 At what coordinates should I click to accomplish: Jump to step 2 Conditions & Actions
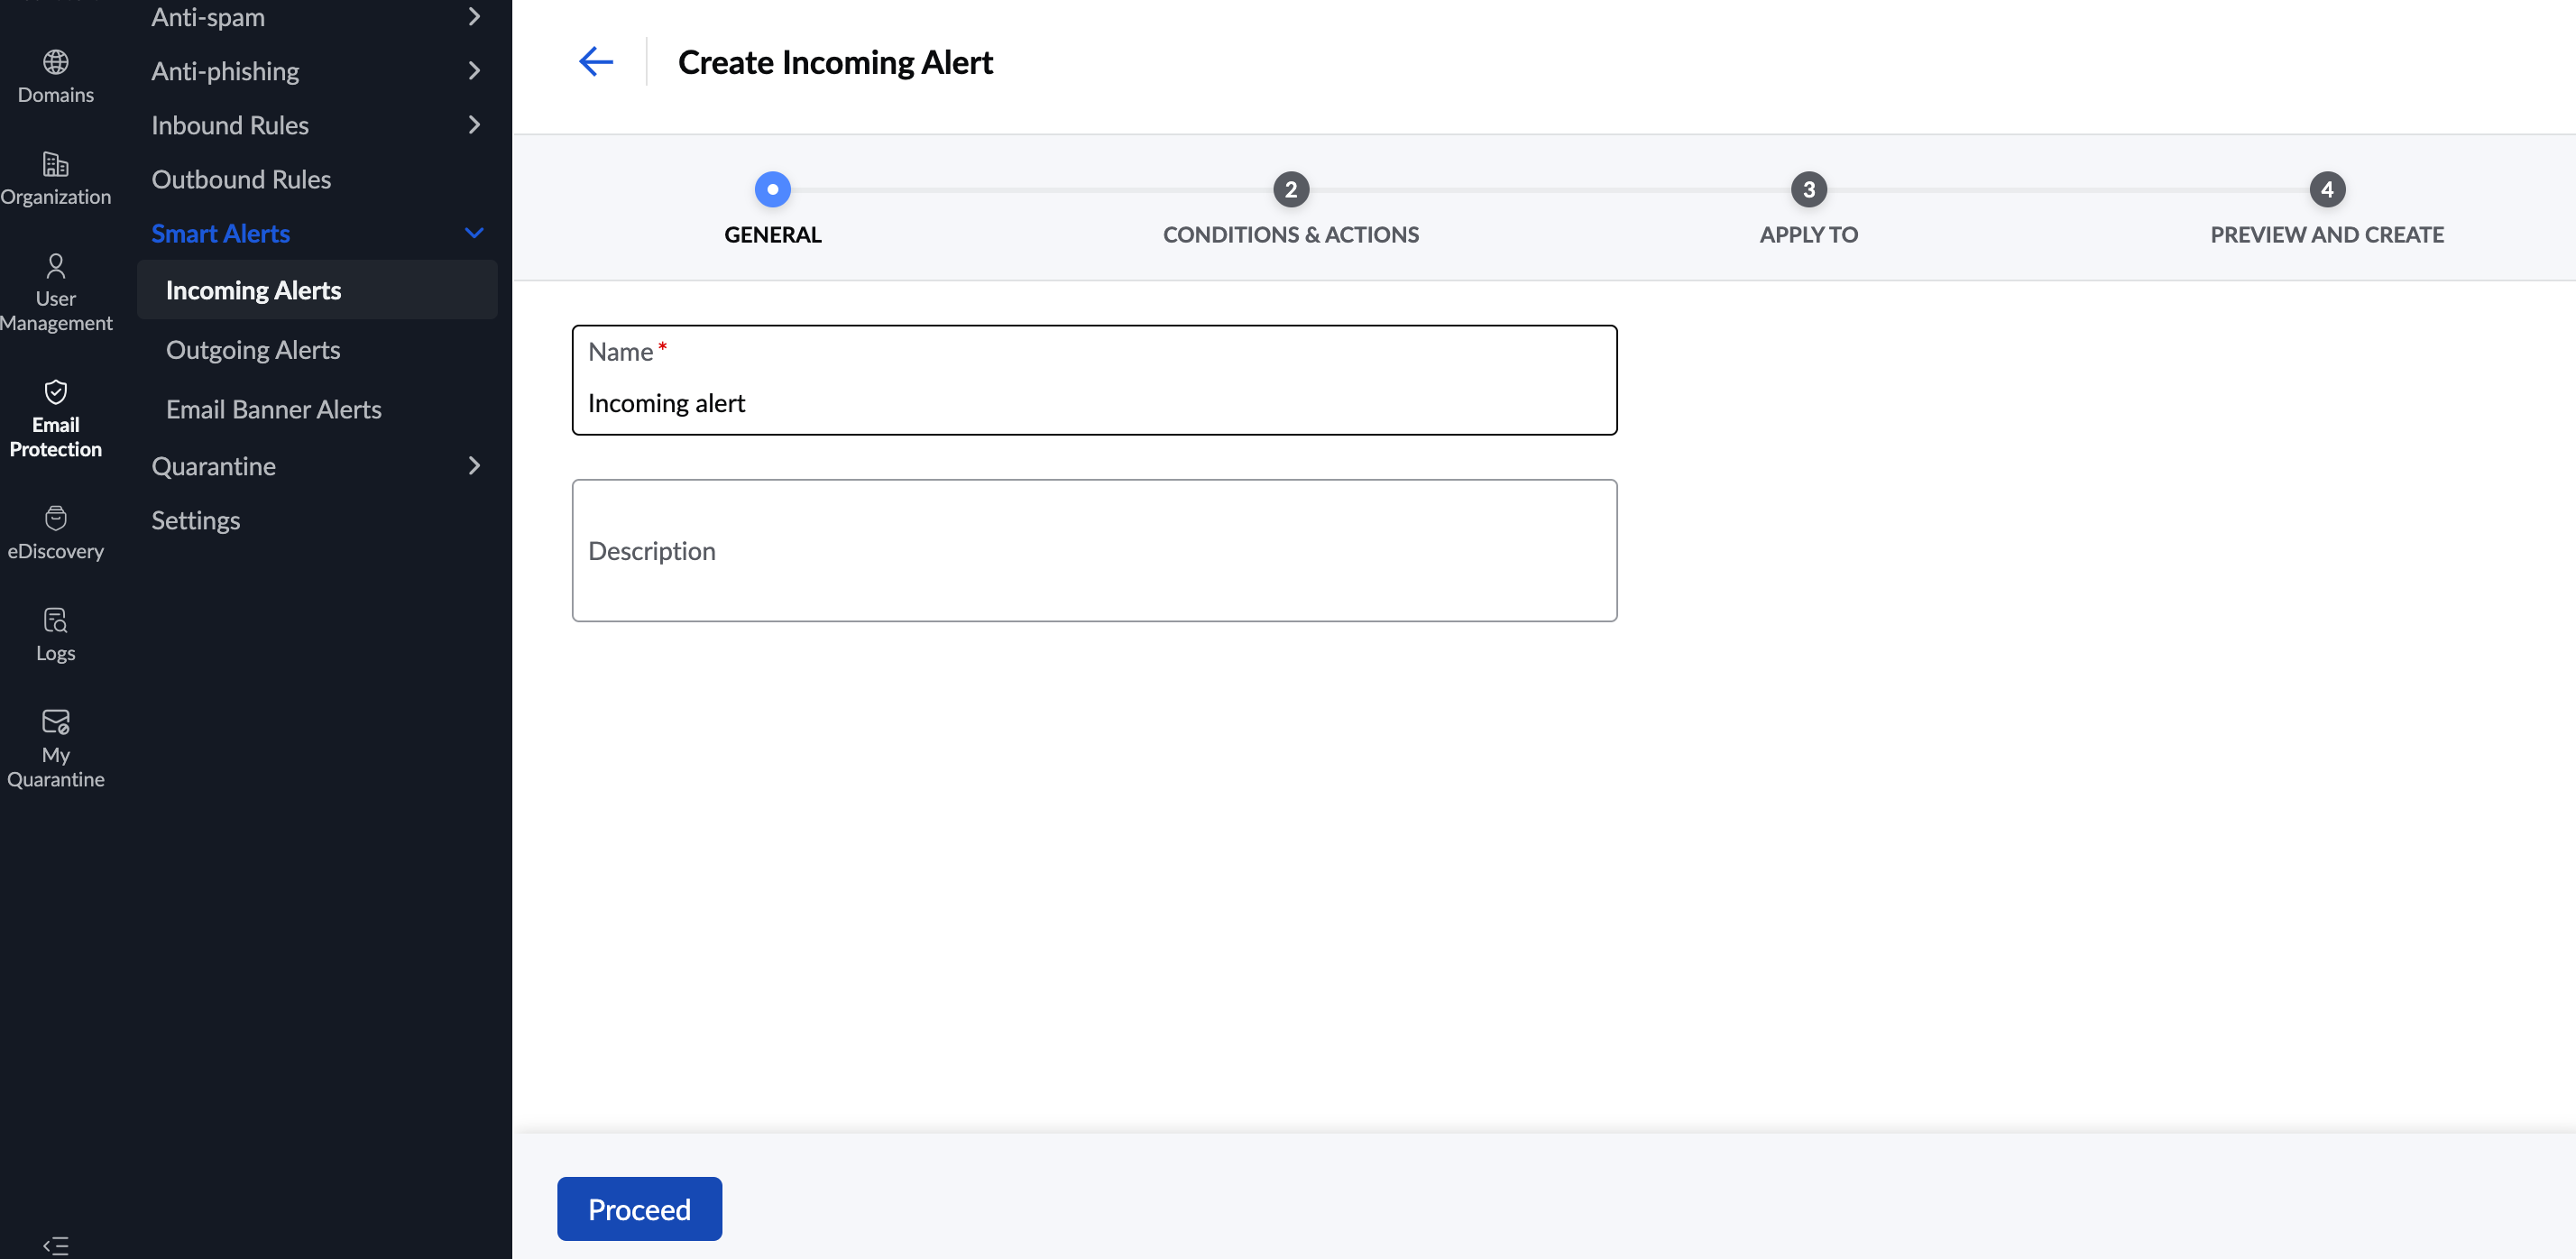click(1290, 190)
